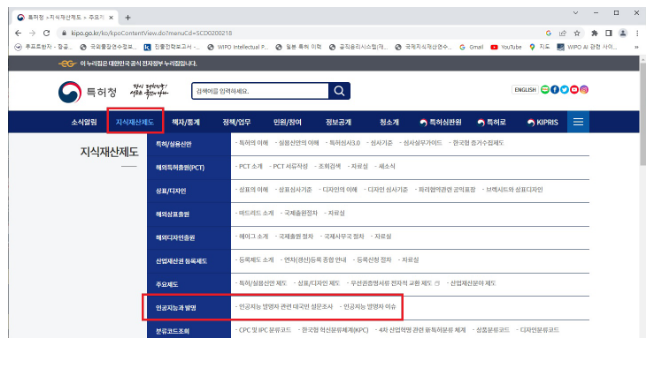Open 인공지능 발명자 이슈 link
The height and width of the screenshot is (374, 654).
[x=370, y=306]
